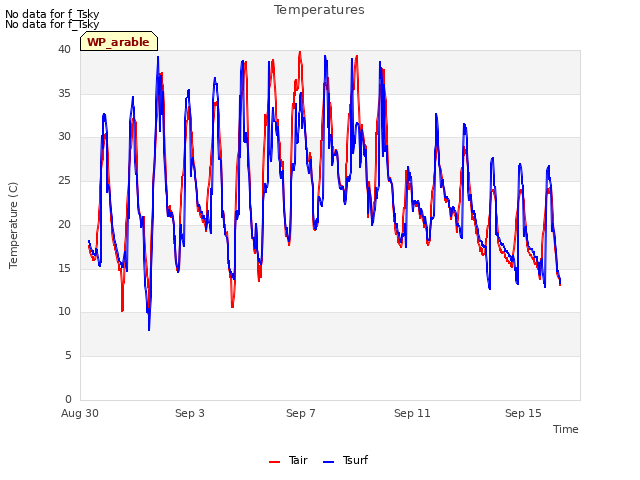Click the 20 y-axis tick label
This screenshot has width=640, height=480.
[x=64, y=224]
